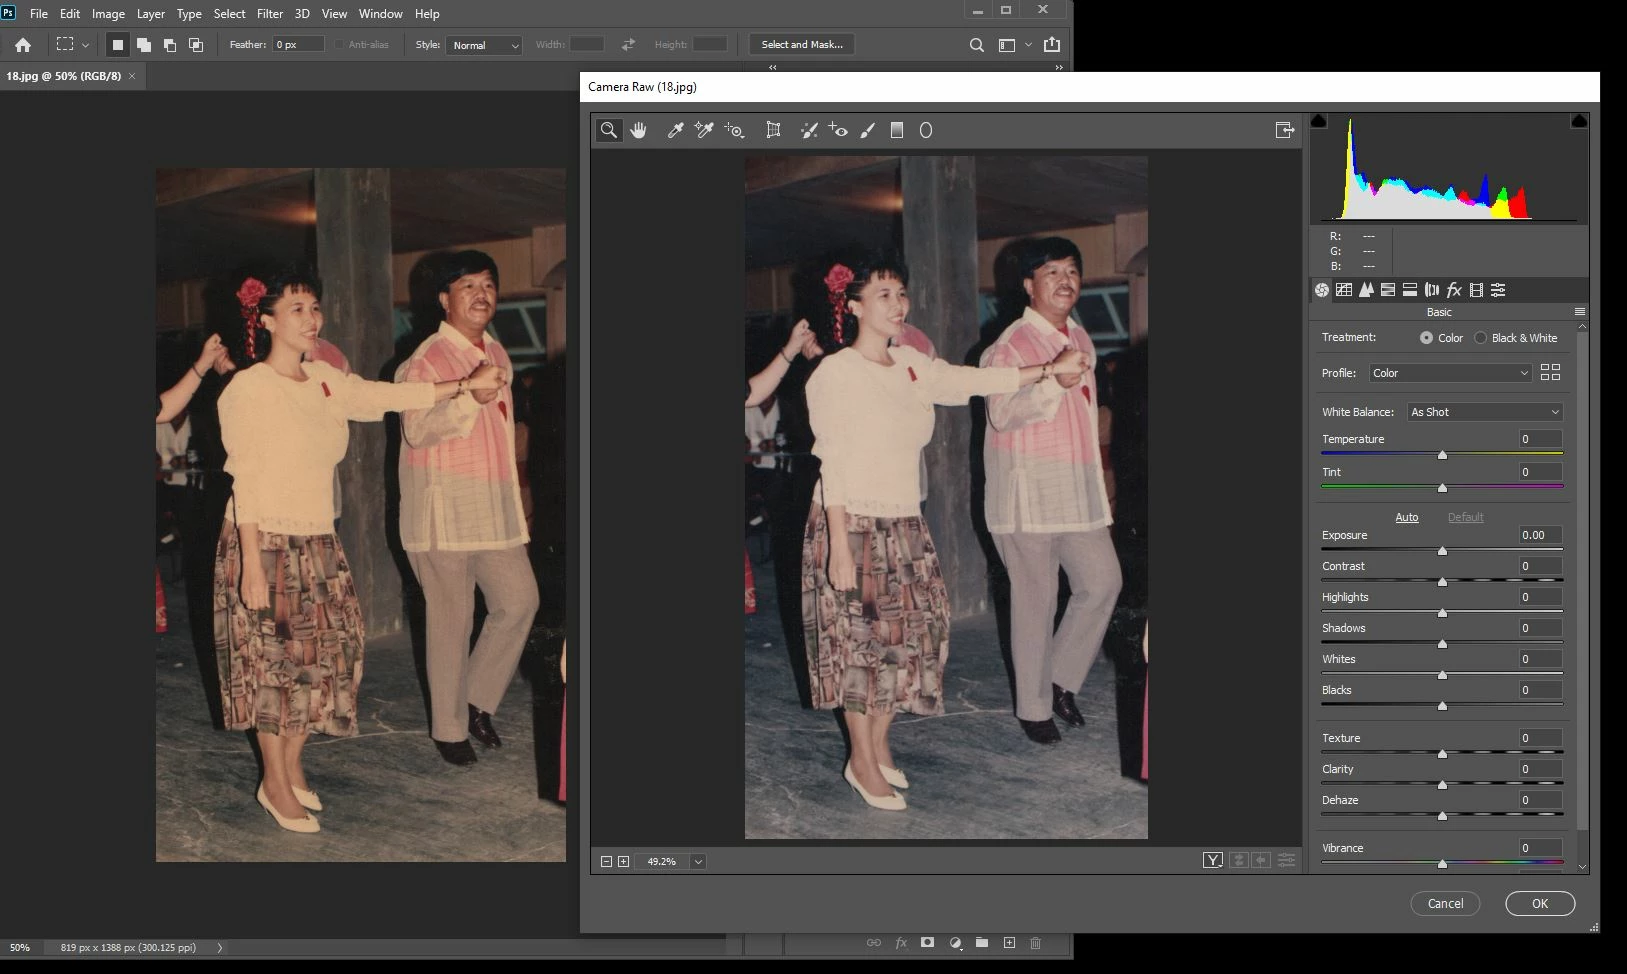The height and width of the screenshot is (974, 1627).
Task: Open the Calibration panel tab
Action: [x=1476, y=290]
